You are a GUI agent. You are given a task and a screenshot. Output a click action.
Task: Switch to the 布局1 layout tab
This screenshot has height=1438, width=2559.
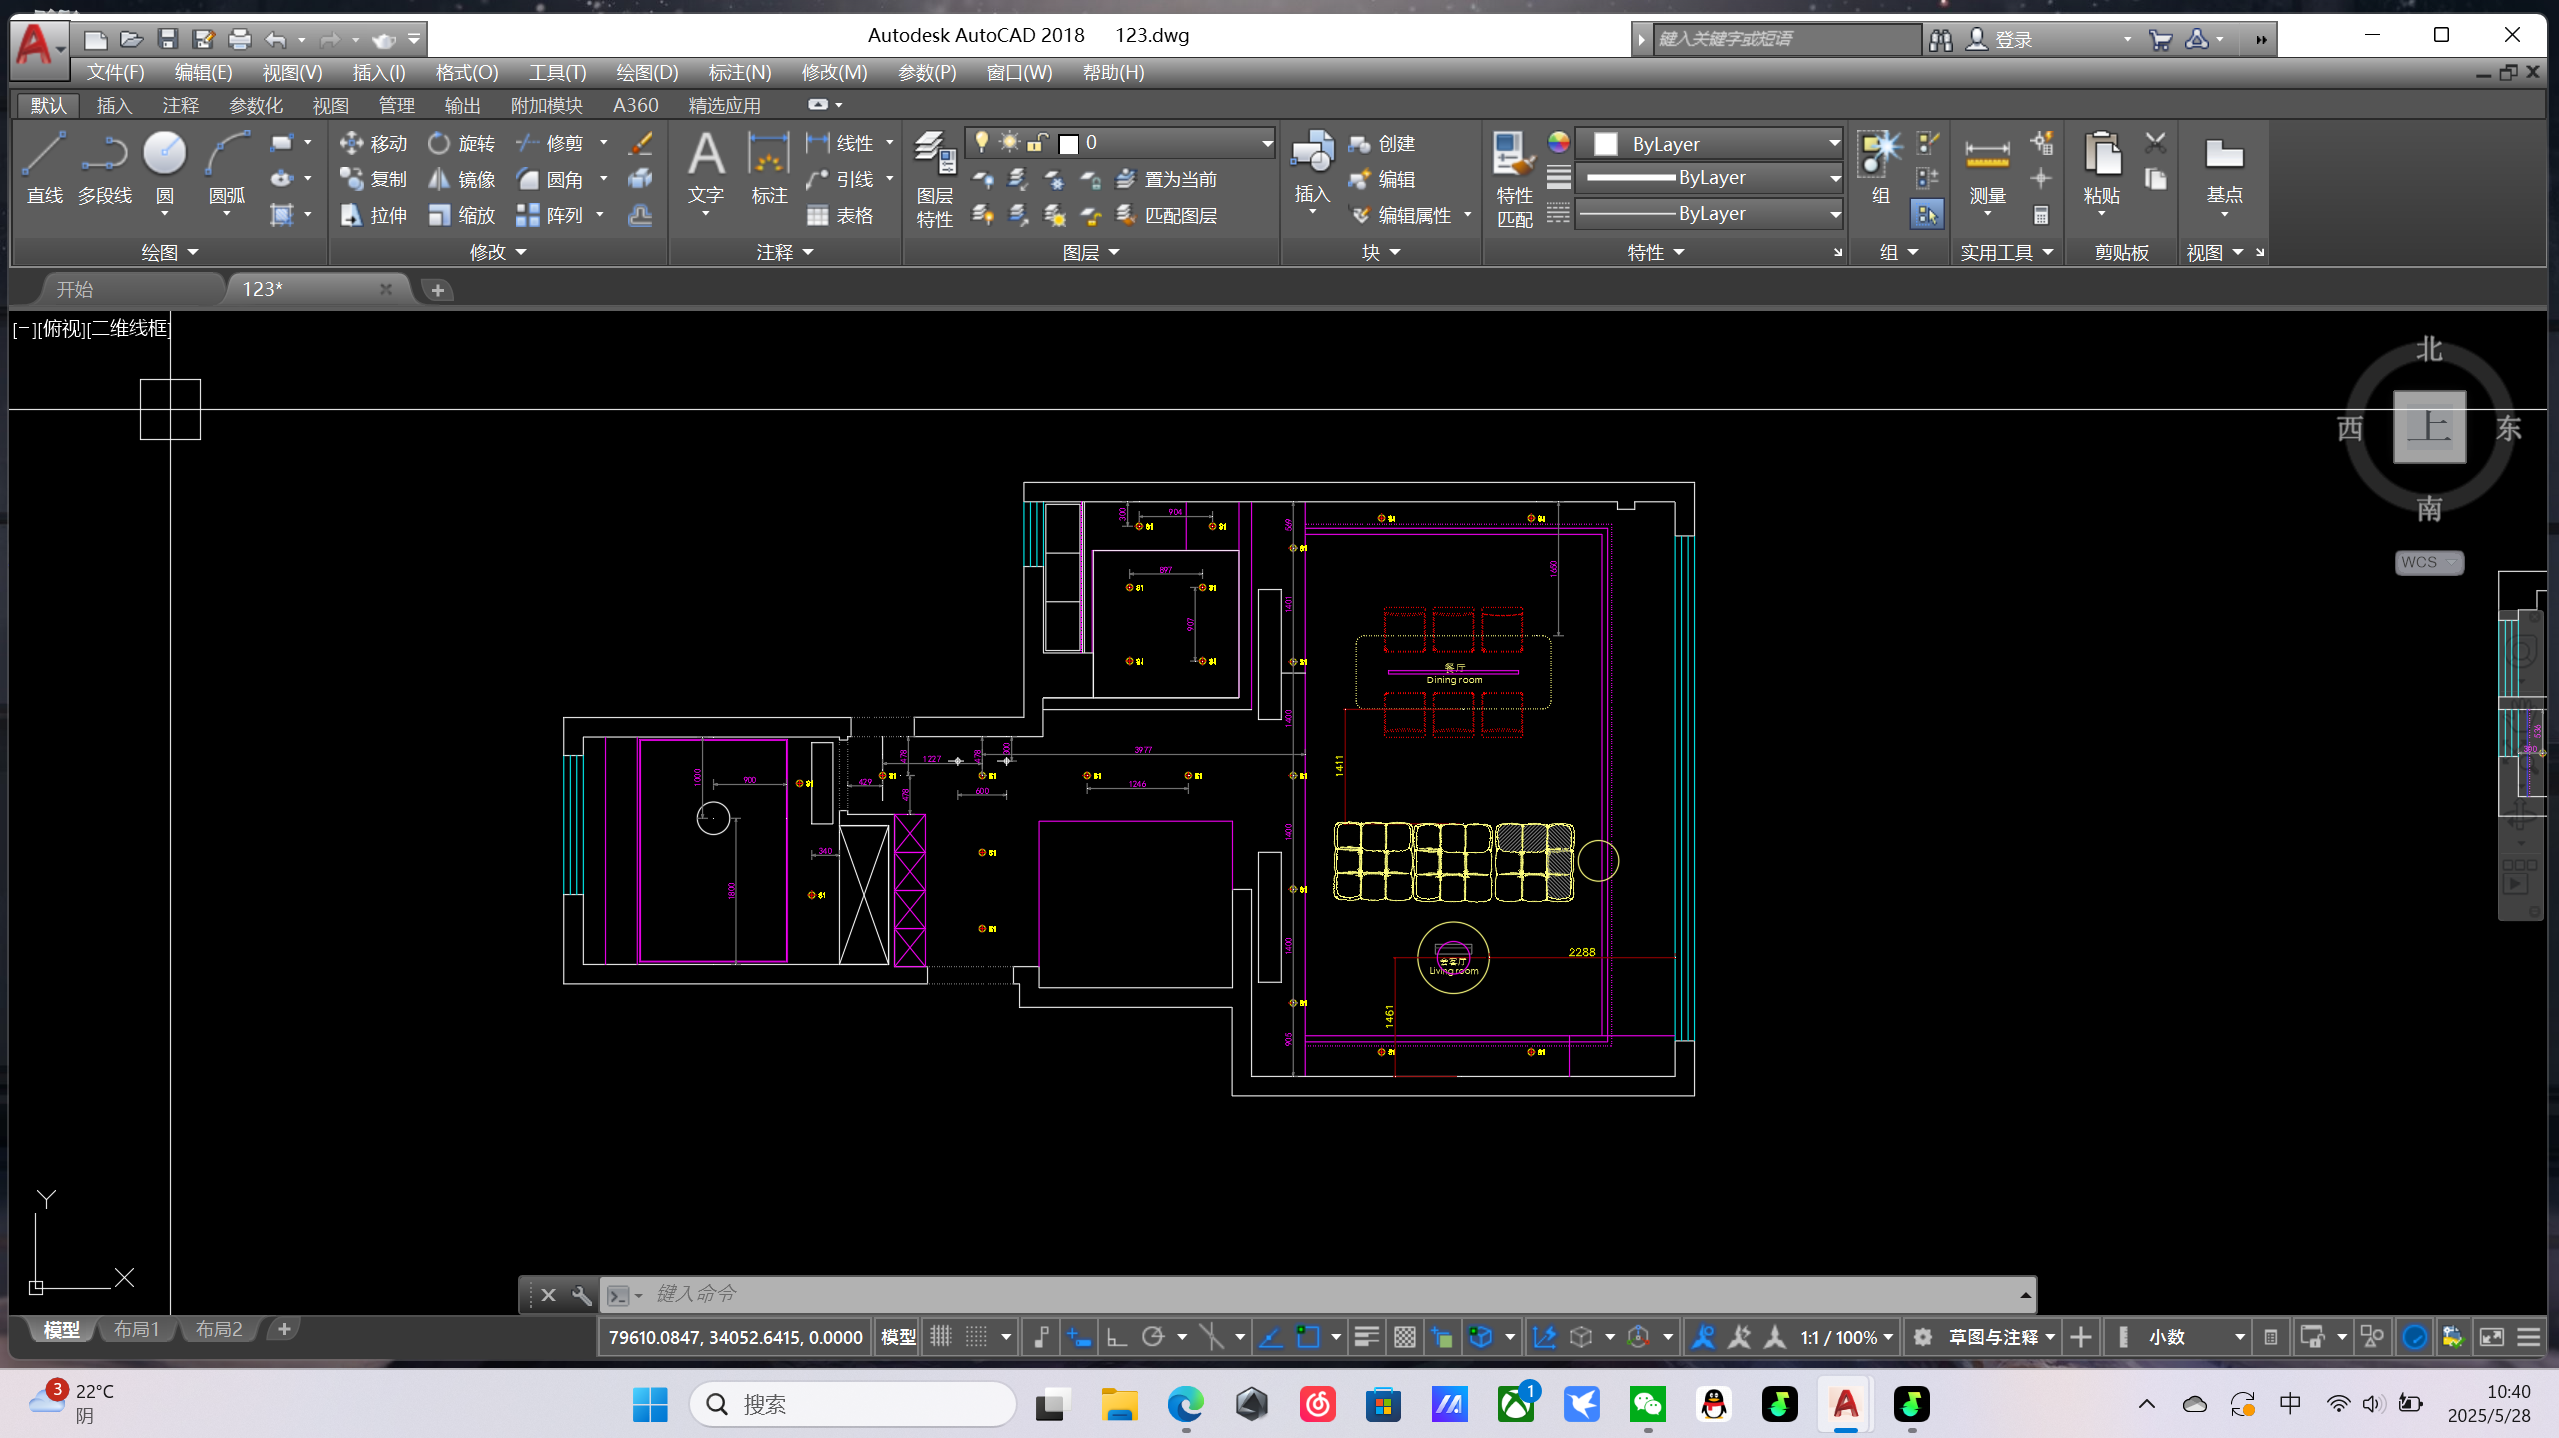tap(136, 1329)
